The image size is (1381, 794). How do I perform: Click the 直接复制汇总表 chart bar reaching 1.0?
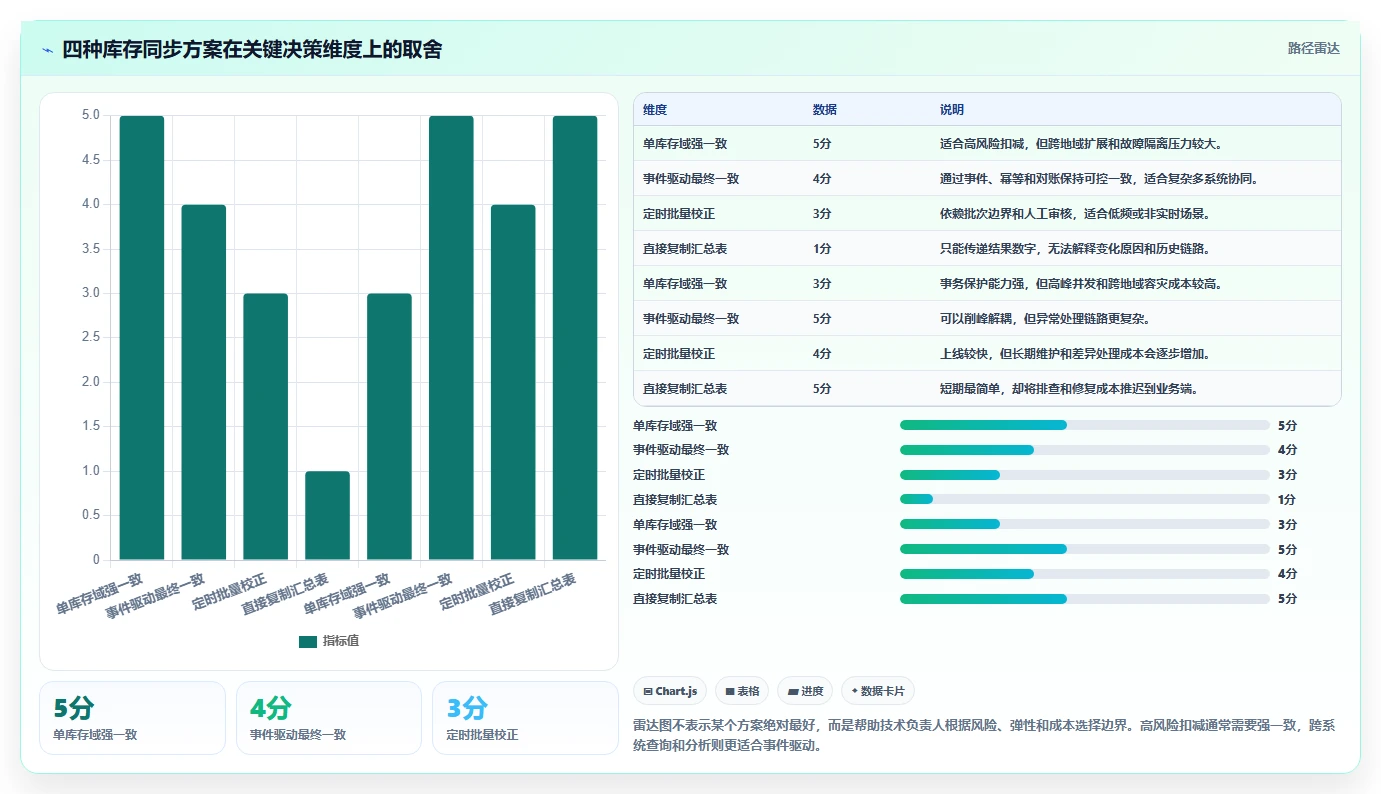pos(328,515)
